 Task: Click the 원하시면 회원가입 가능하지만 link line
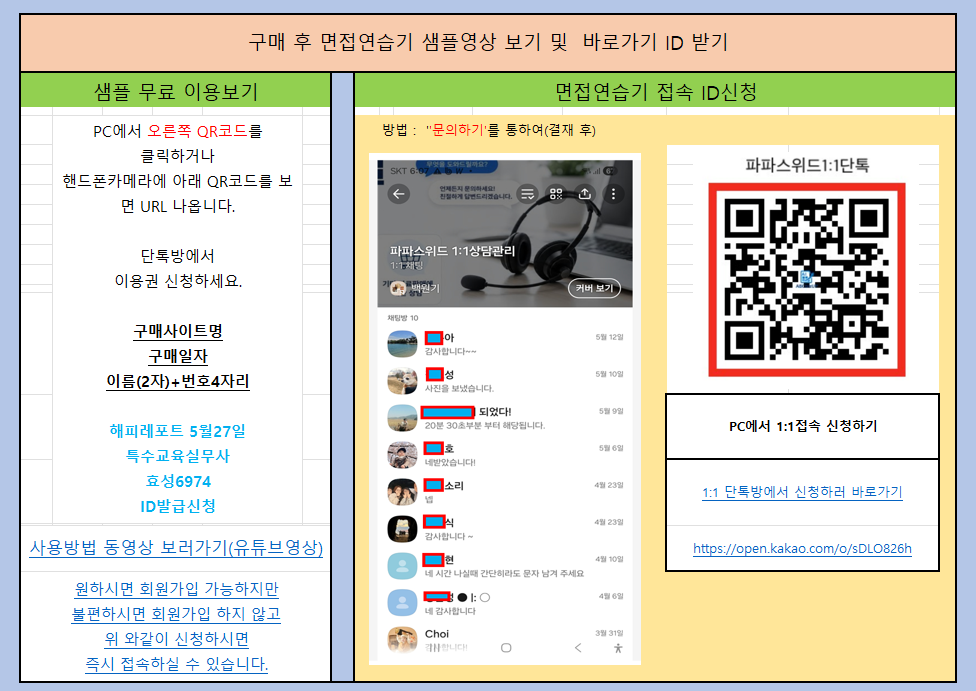tap(176, 589)
